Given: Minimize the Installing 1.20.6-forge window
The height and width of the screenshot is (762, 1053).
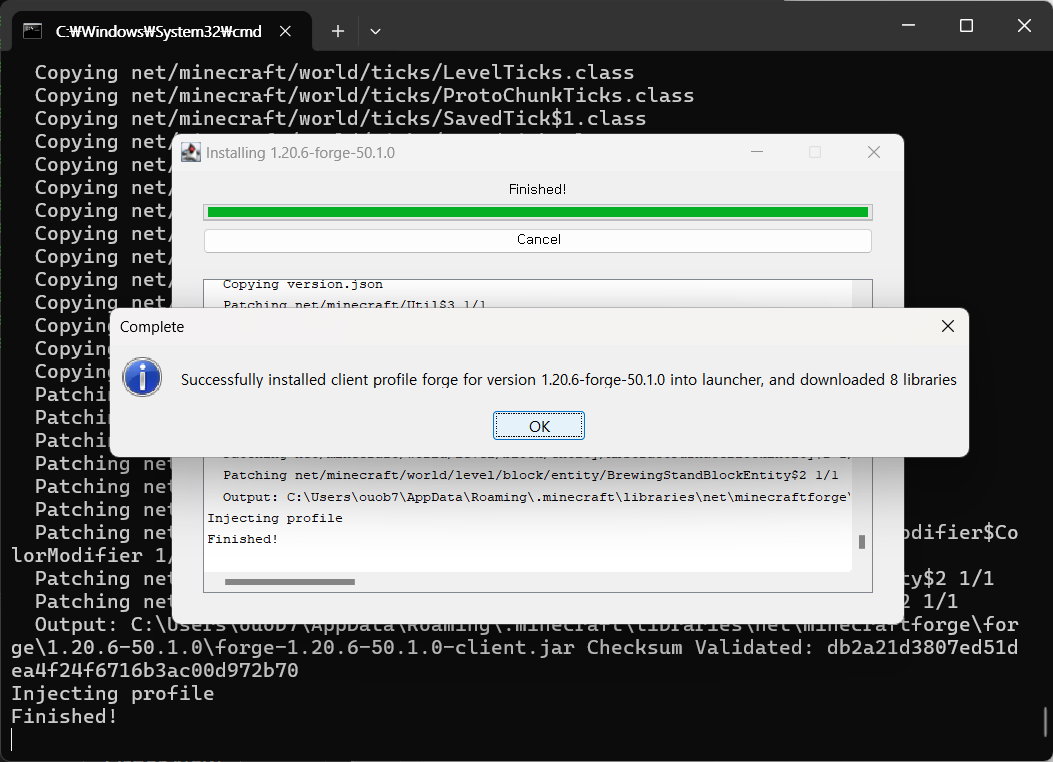Looking at the screenshot, I should point(757,152).
